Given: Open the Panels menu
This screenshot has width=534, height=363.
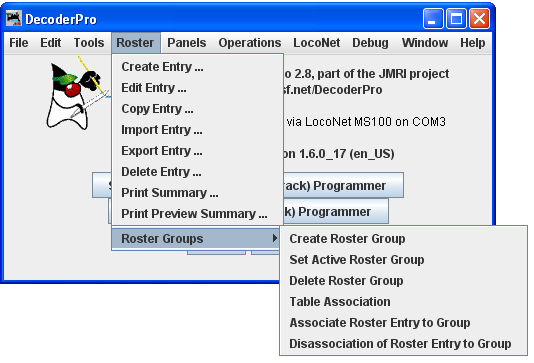Looking at the screenshot, I should point(187,43).
